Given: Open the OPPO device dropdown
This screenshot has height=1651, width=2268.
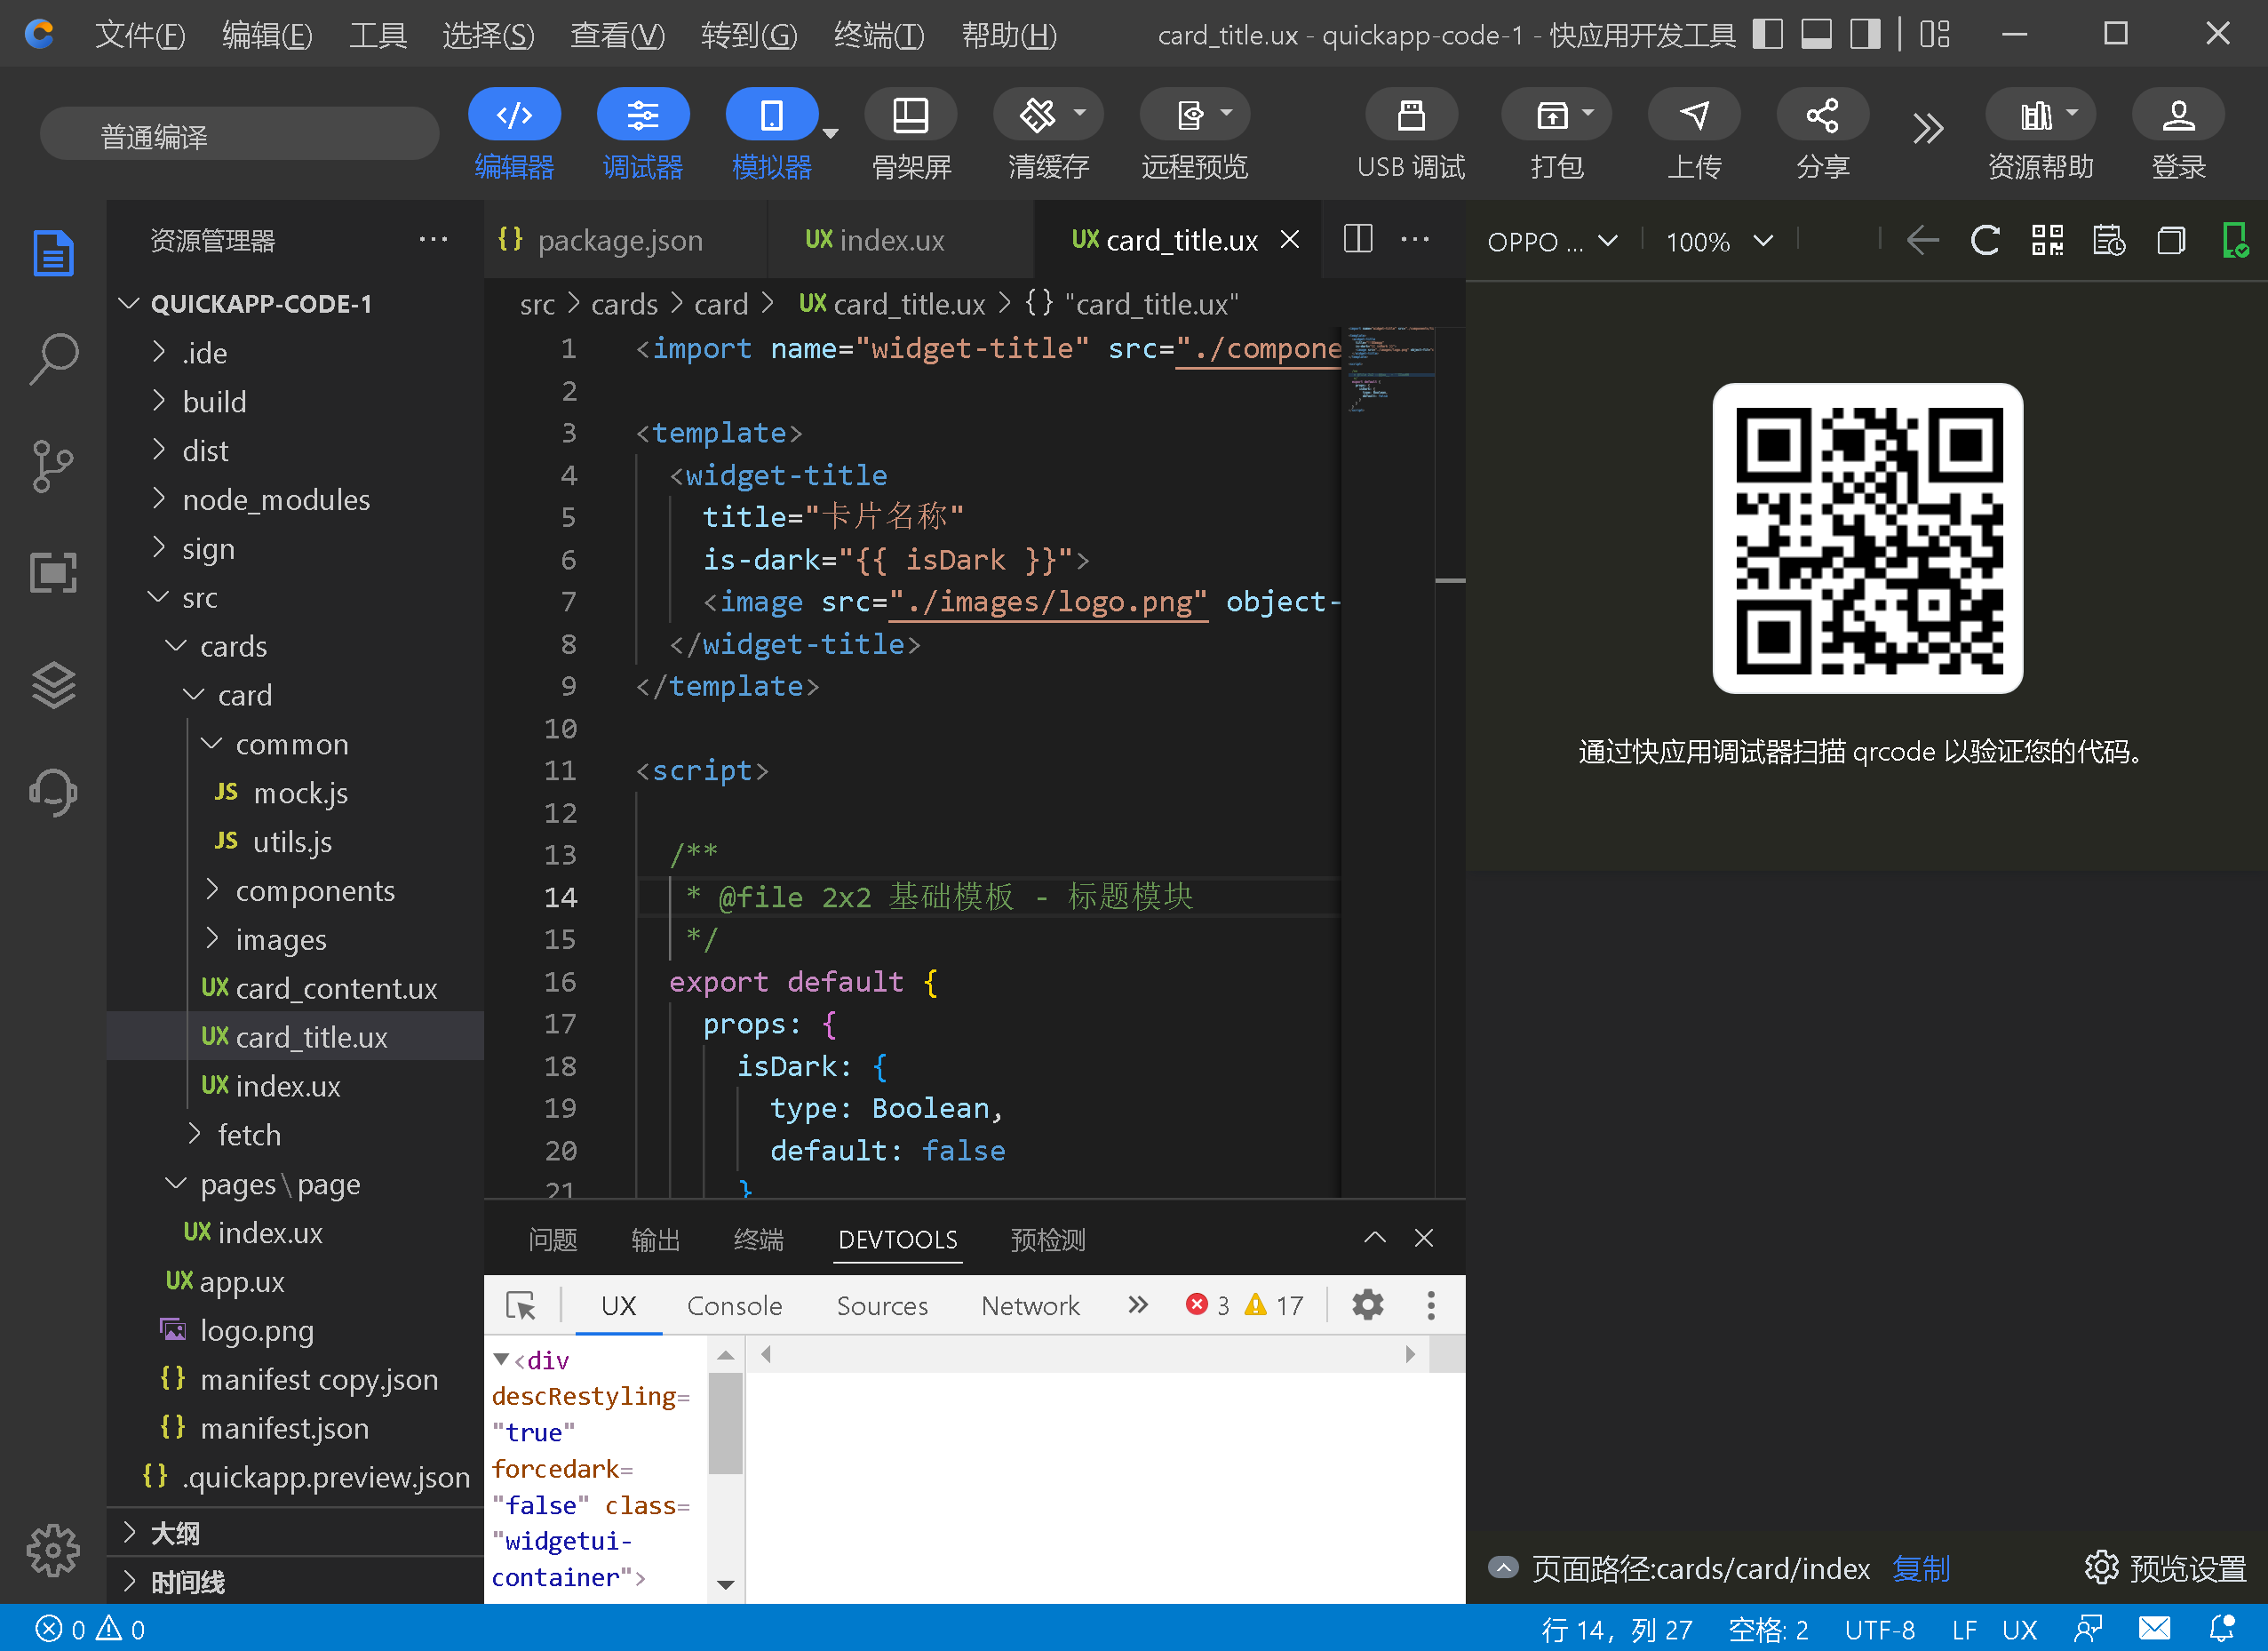Looking at the screenshot, I should coord(1551,242).
